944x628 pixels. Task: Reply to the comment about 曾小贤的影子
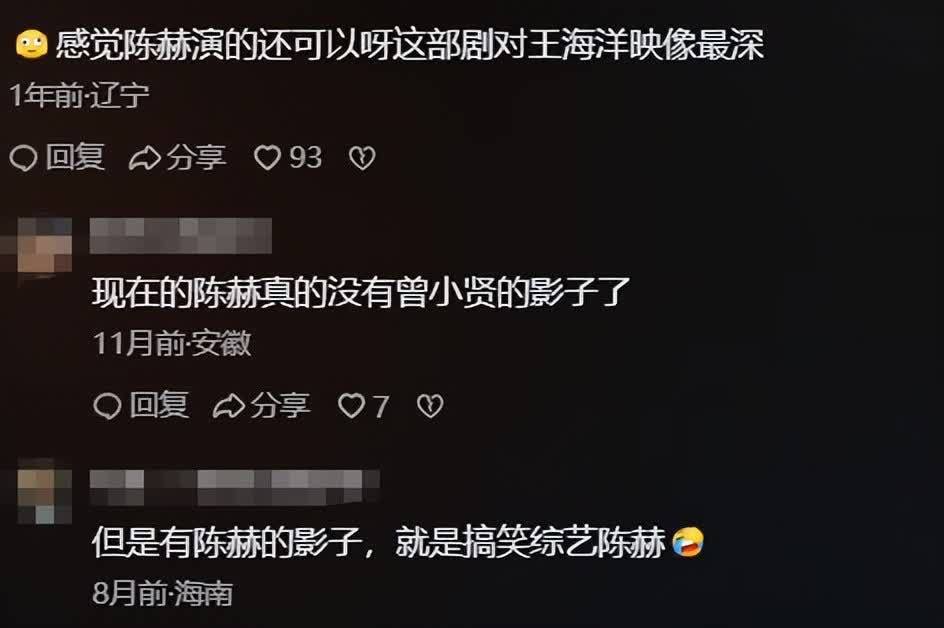pyautogui.click(x=141, y=405)
